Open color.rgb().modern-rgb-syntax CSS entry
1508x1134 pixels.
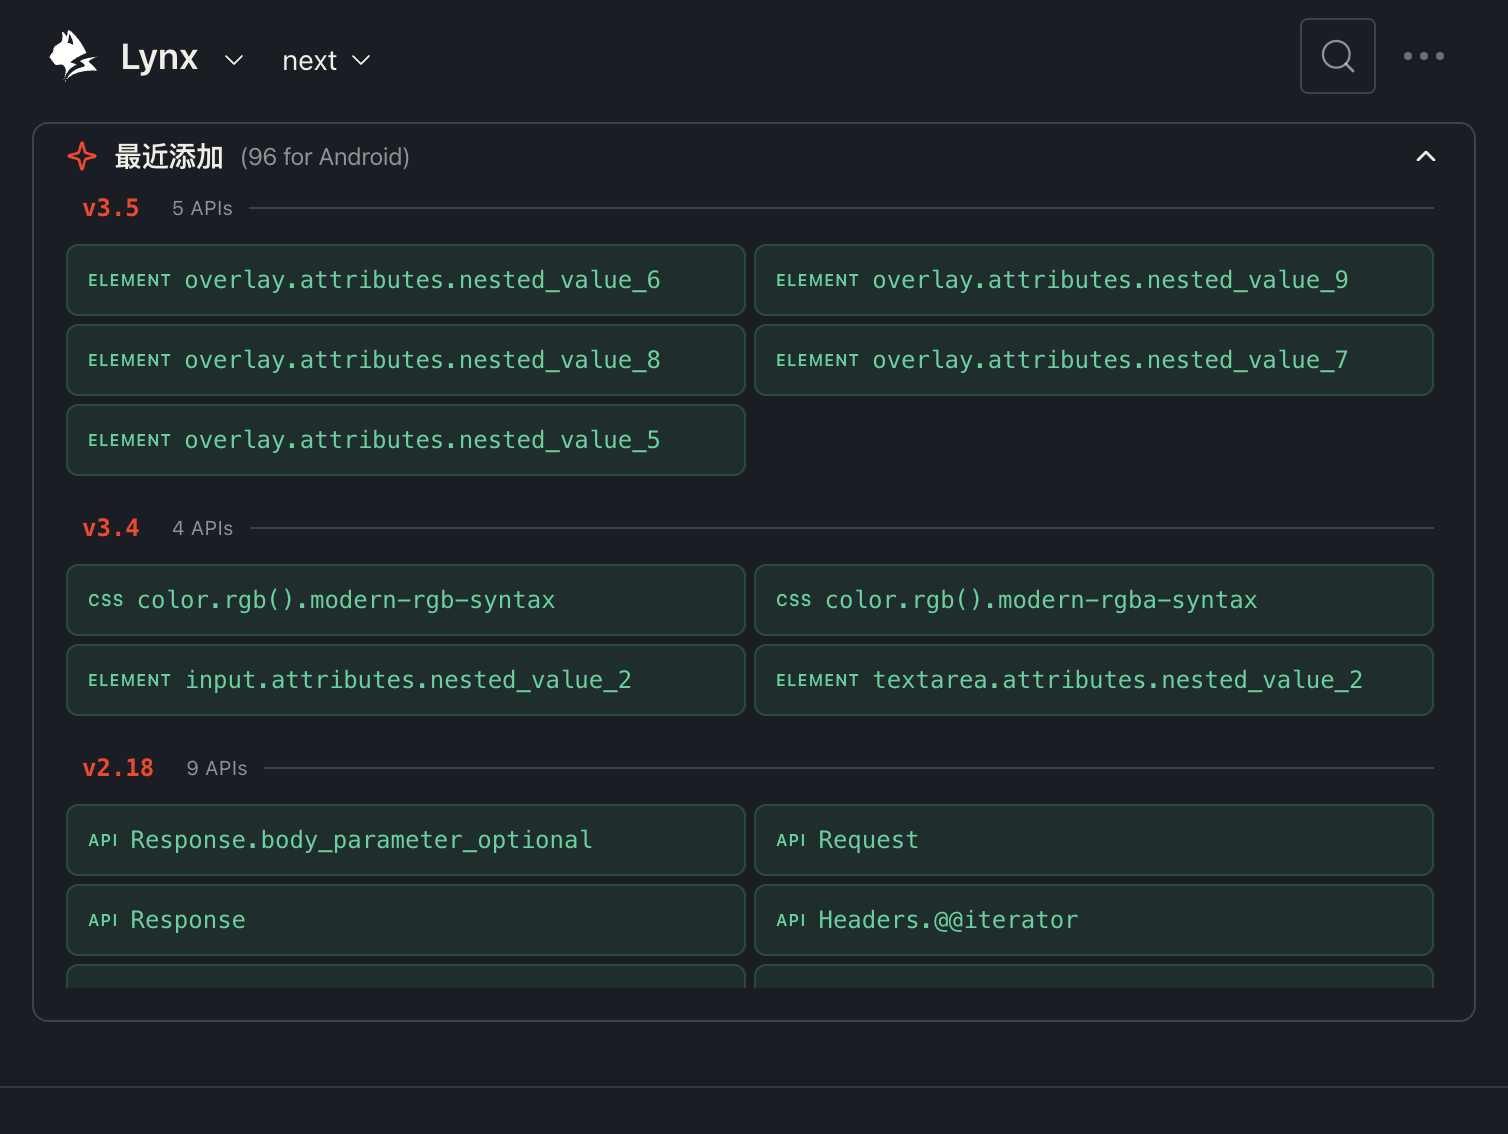pyautogui.click(x=405, y=600)
